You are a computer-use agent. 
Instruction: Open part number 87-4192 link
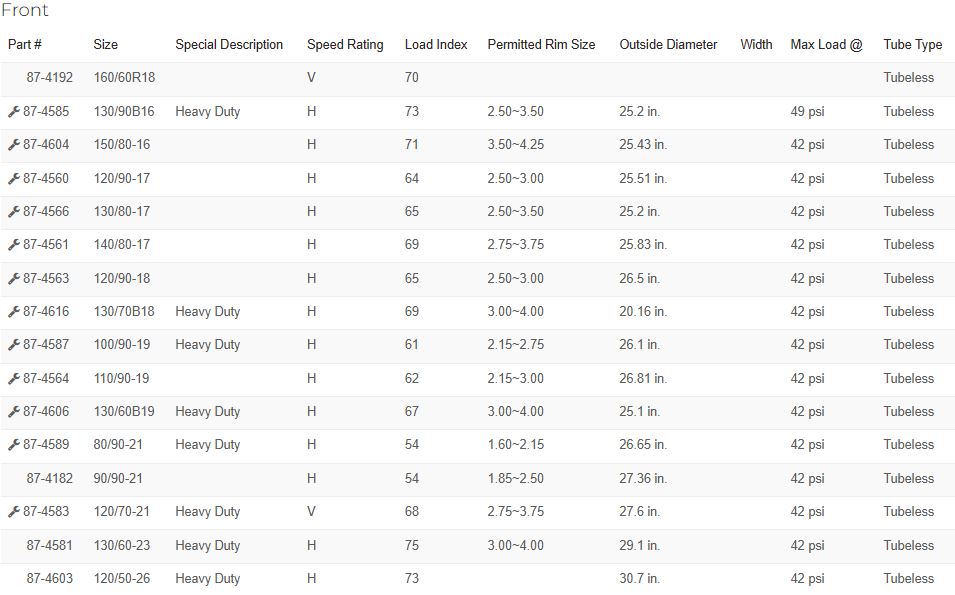coord(49,77)
